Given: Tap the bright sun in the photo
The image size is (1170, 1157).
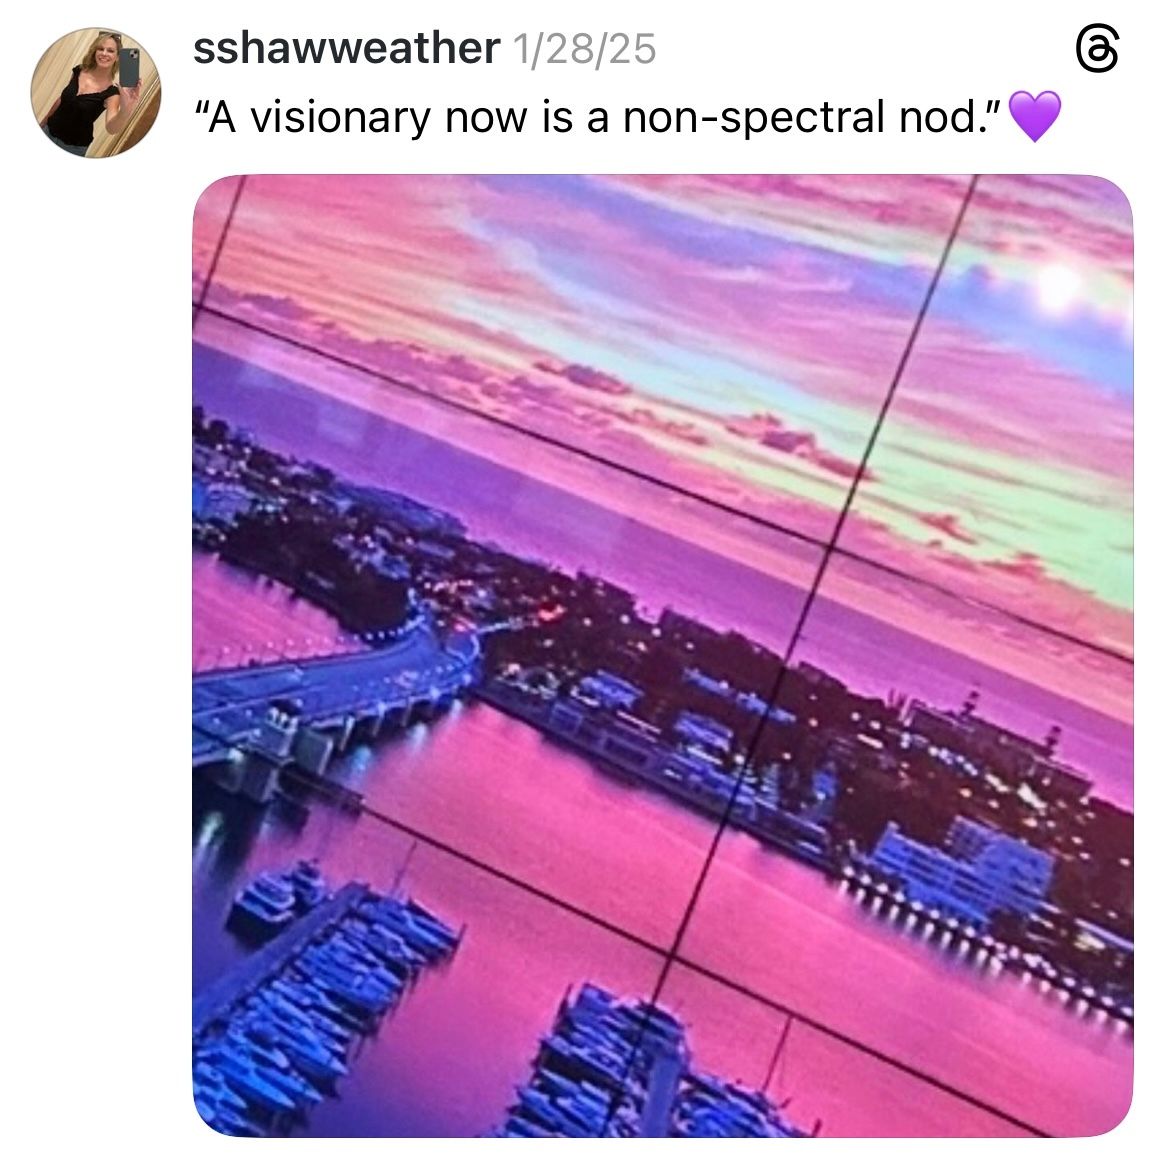Looking at the screenshot, I should 1060,285.
